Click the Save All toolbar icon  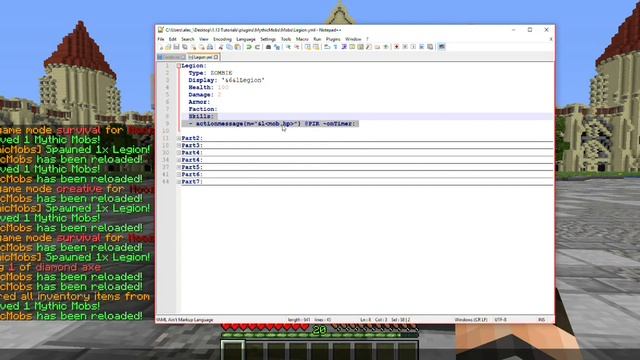coord(184,47)
